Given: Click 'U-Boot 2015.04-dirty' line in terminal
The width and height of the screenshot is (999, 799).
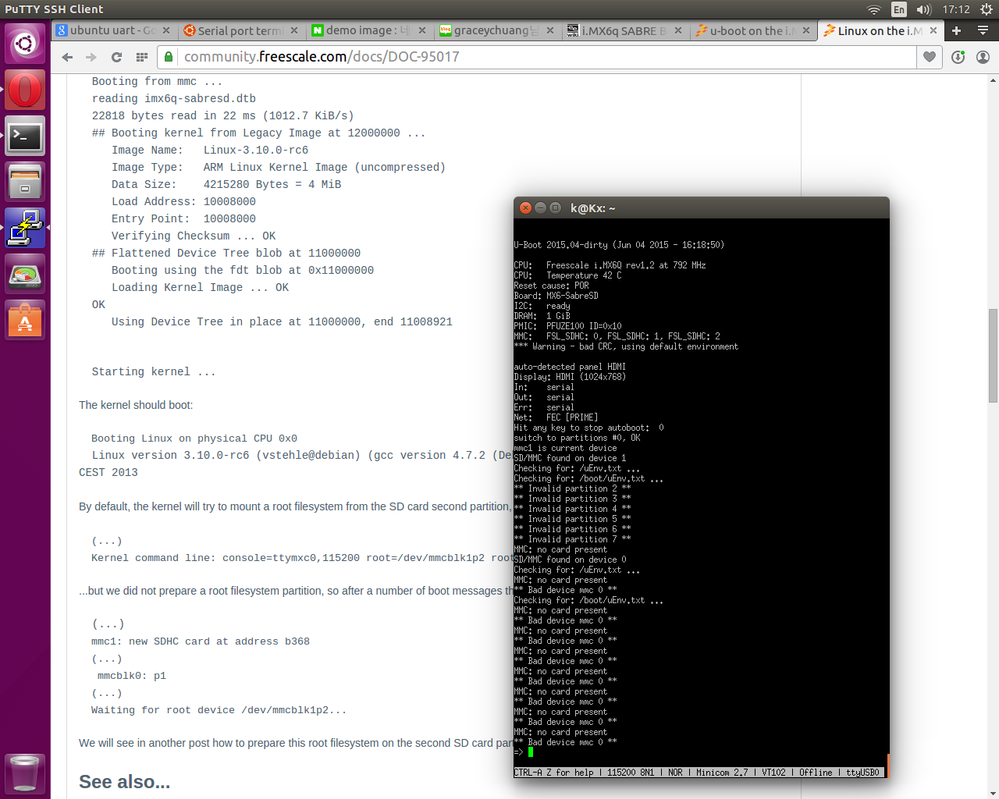Looking at the screenshot, I should [619, 245].
